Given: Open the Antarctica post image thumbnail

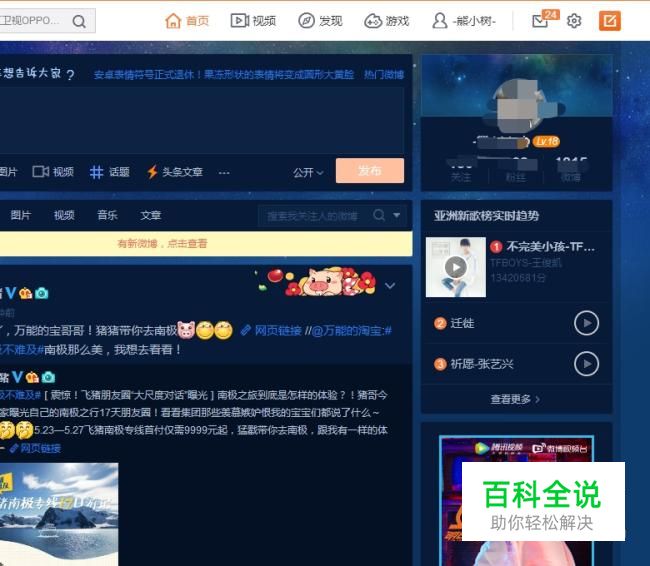Looking at the screenshot, I should pyautogui.click(x=59, y=514).
